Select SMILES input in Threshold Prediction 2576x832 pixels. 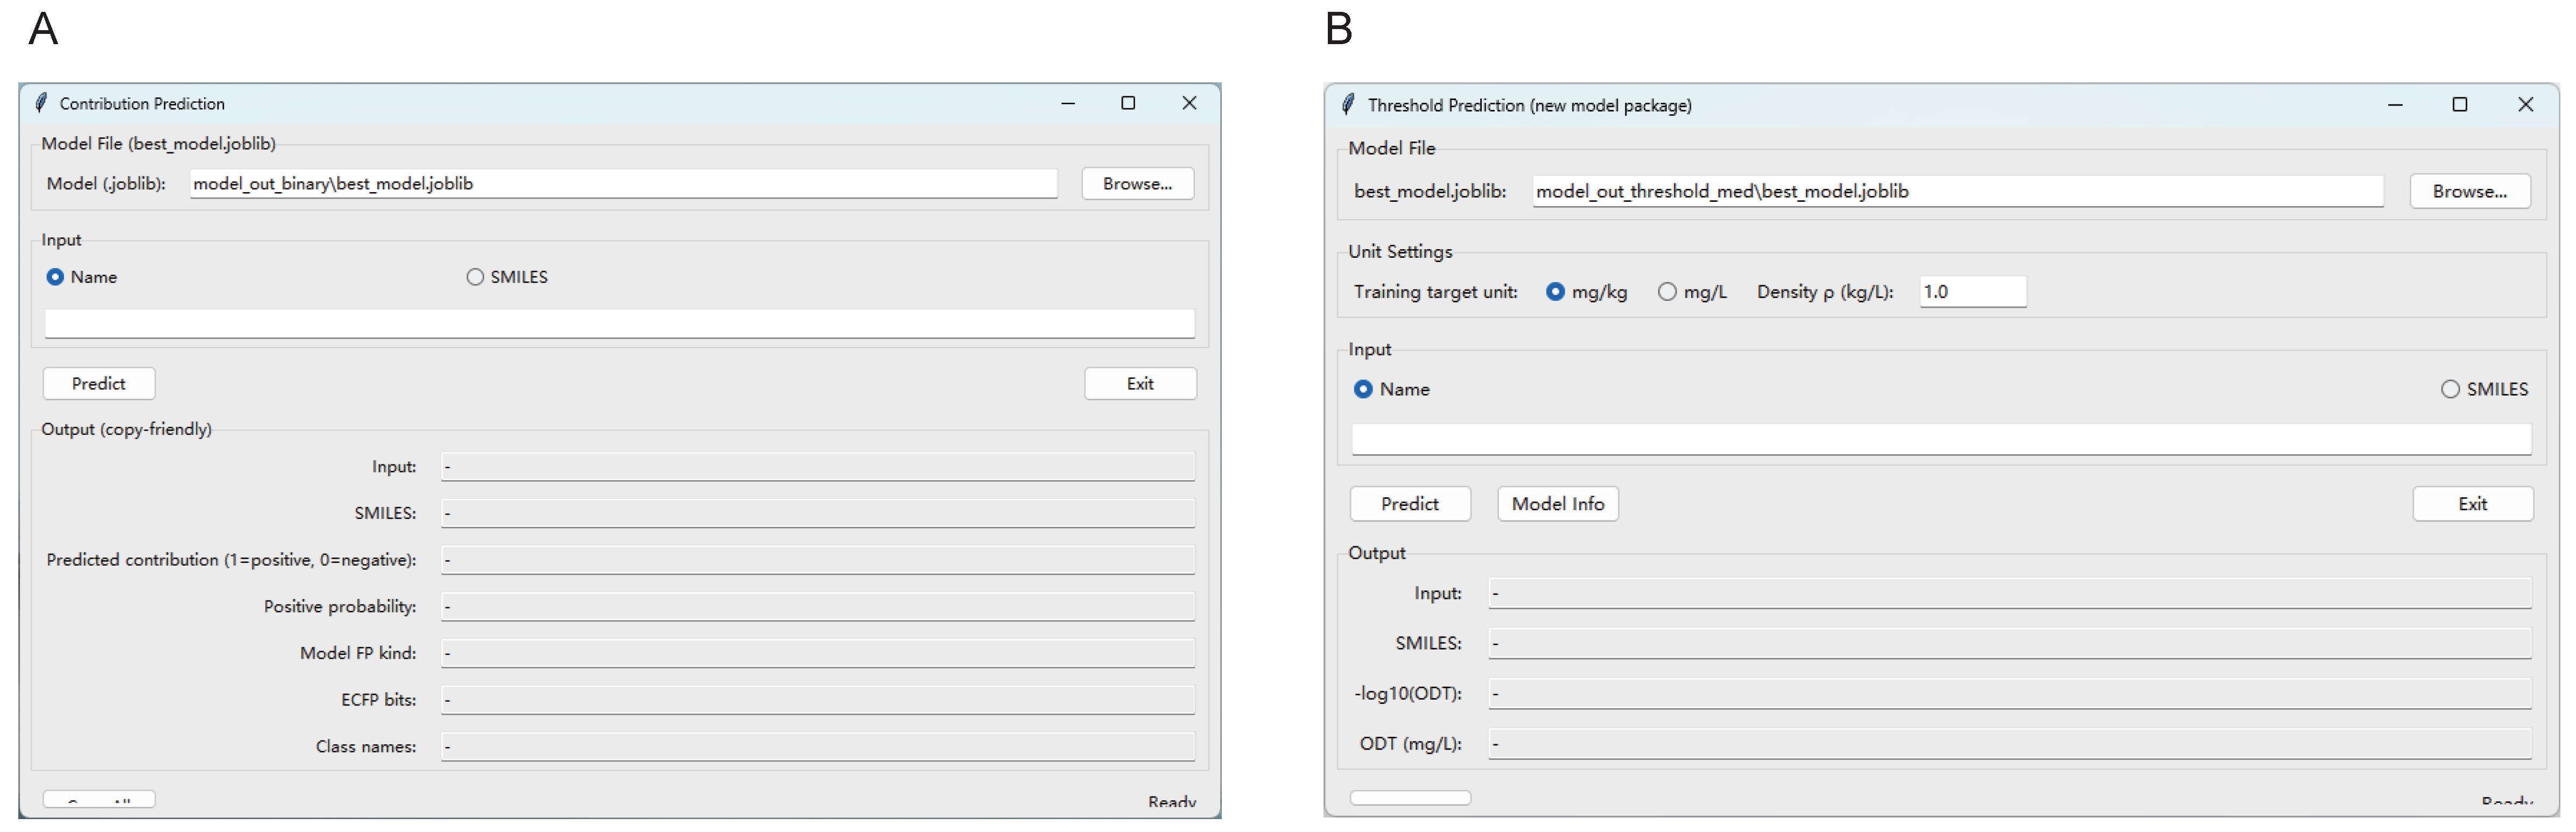[2450, 389]
